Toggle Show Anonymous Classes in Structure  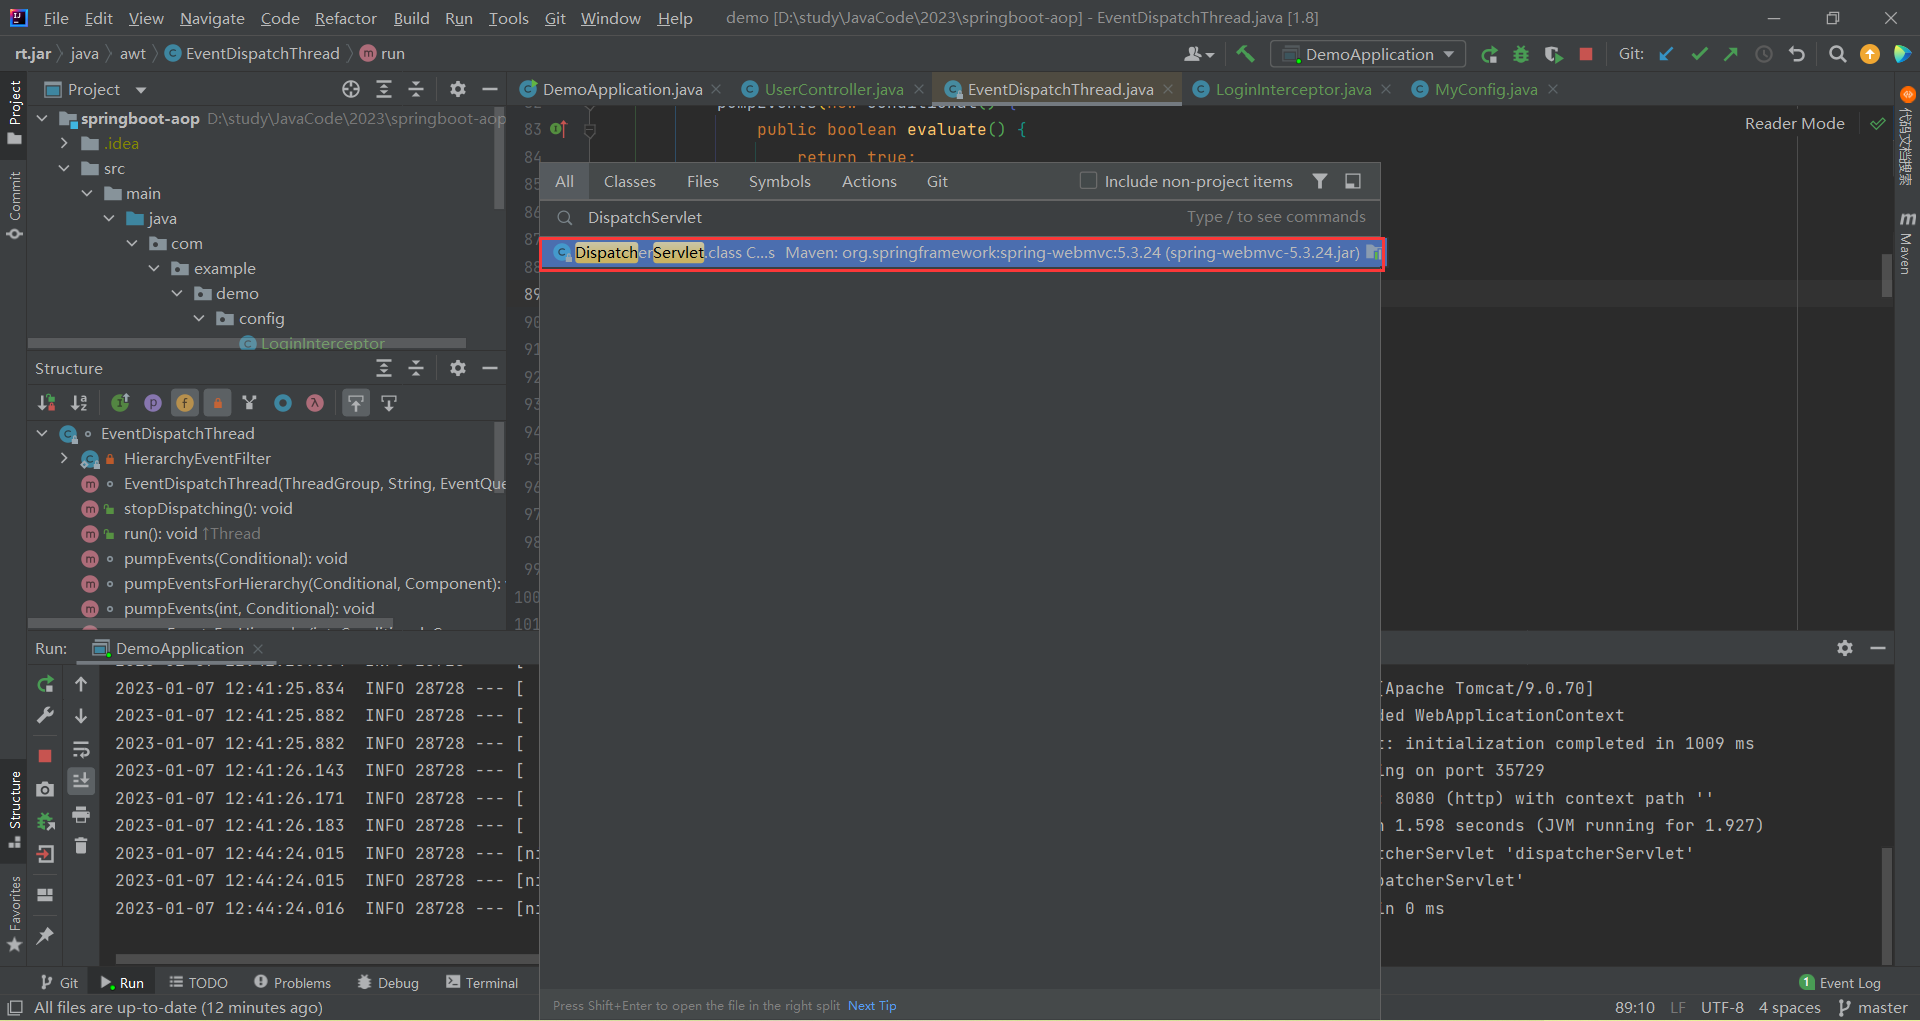283,403
